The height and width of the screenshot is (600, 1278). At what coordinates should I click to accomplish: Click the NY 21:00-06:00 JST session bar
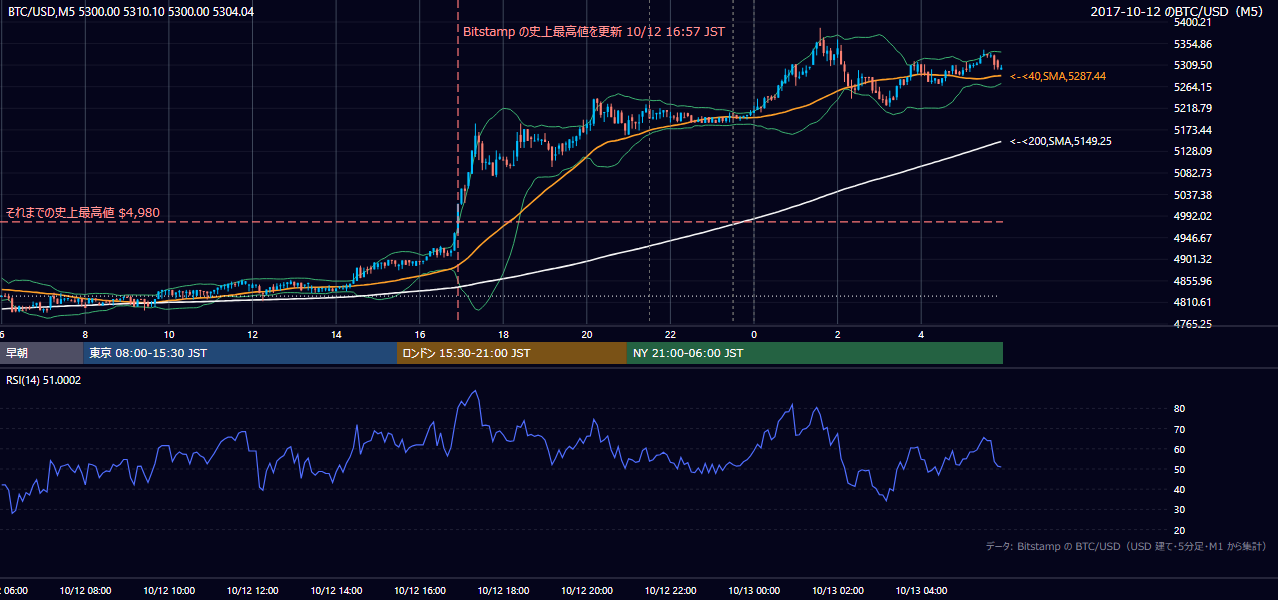click(815, 353)
